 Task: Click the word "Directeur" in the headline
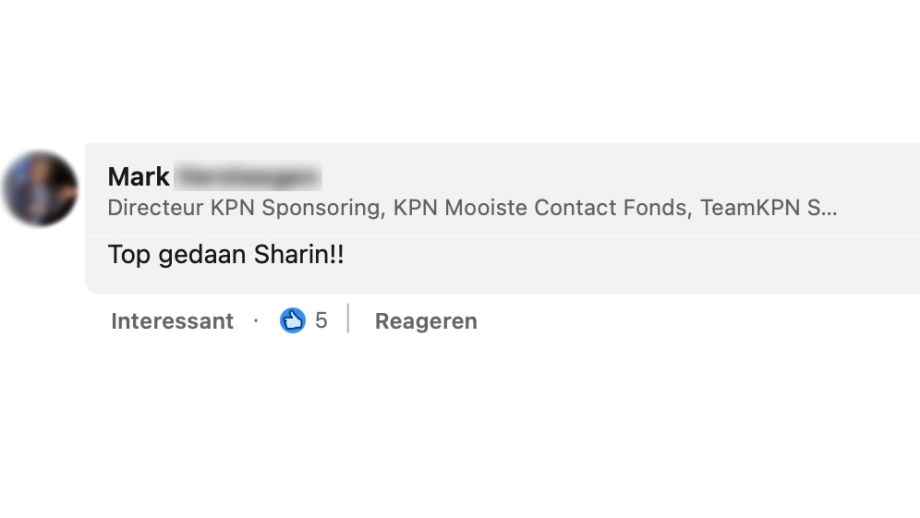(x=155, y=208)
